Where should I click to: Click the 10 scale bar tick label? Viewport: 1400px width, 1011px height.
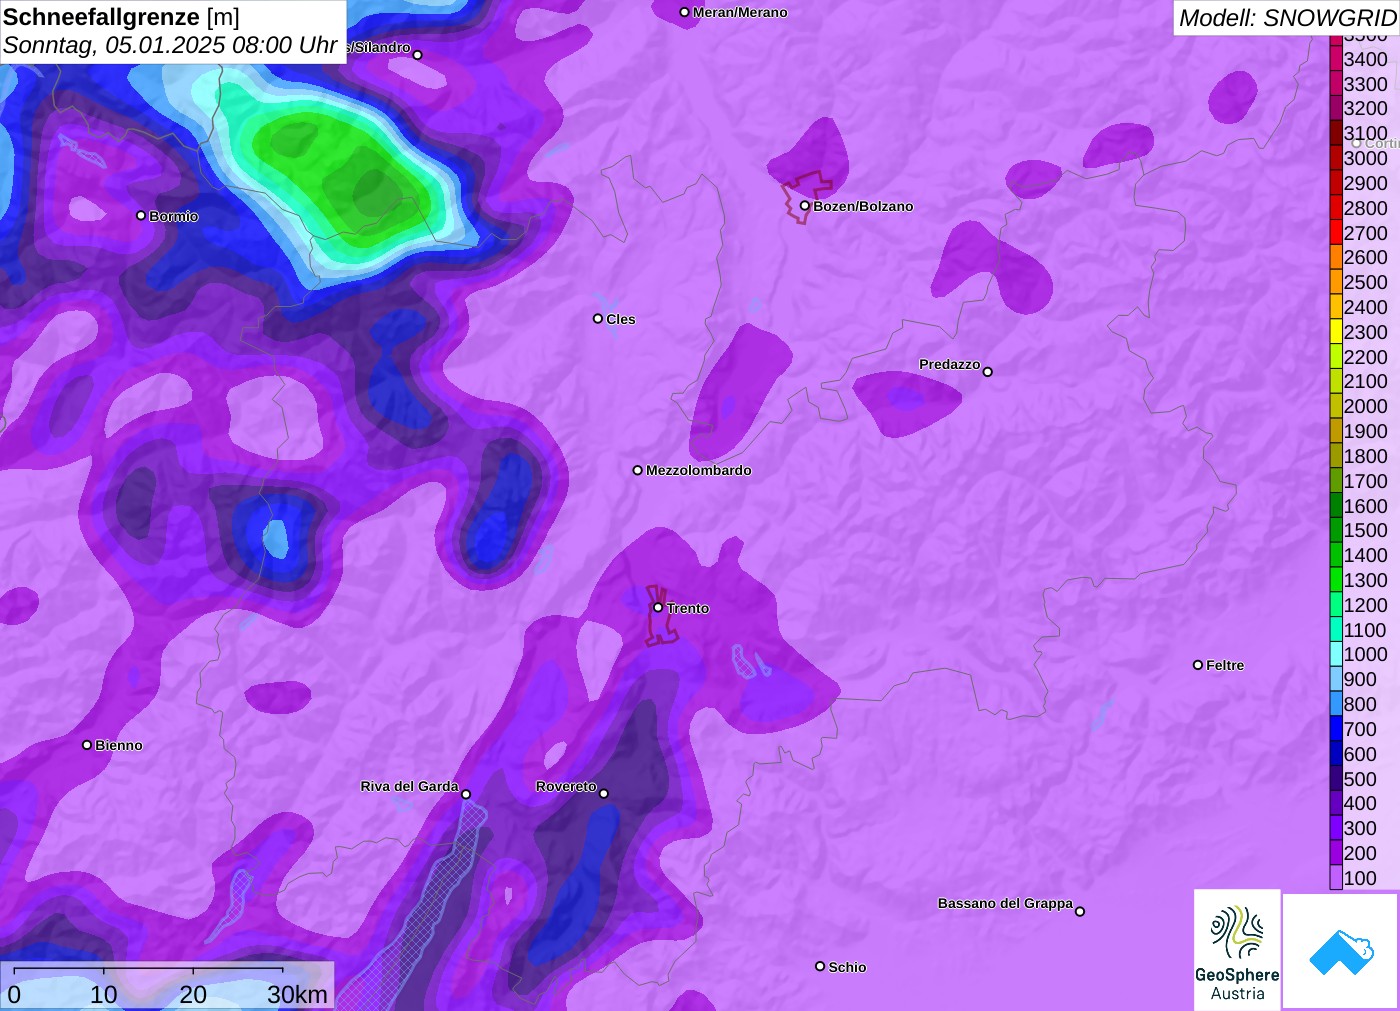tap(104, 994)
